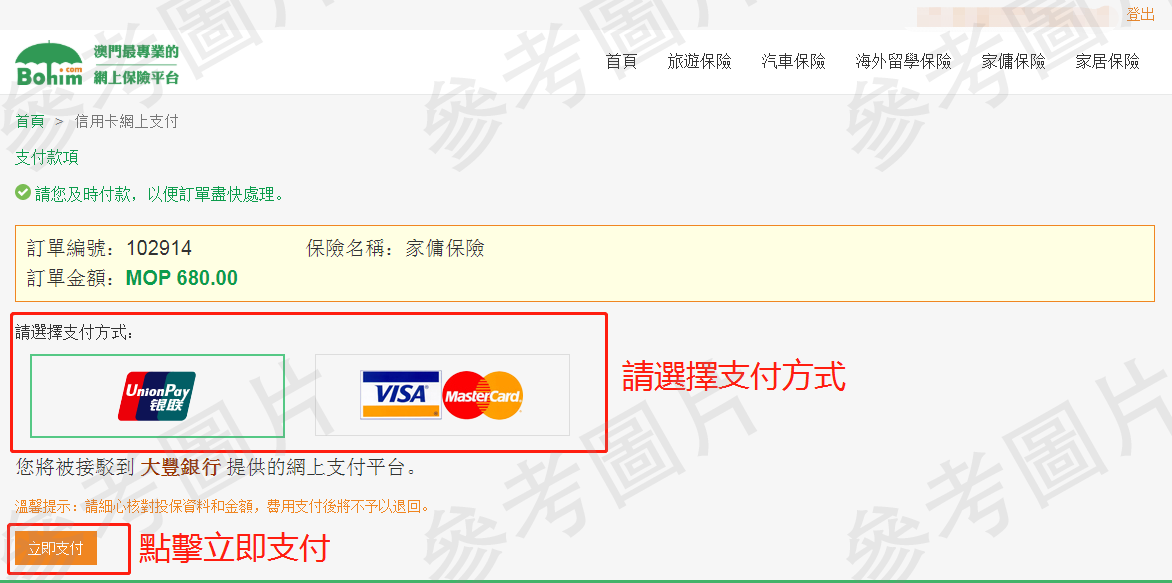Screen dimensions: 1172x583
Task: Click the 立即支付 pay now button
Action: tap(56, 549)
